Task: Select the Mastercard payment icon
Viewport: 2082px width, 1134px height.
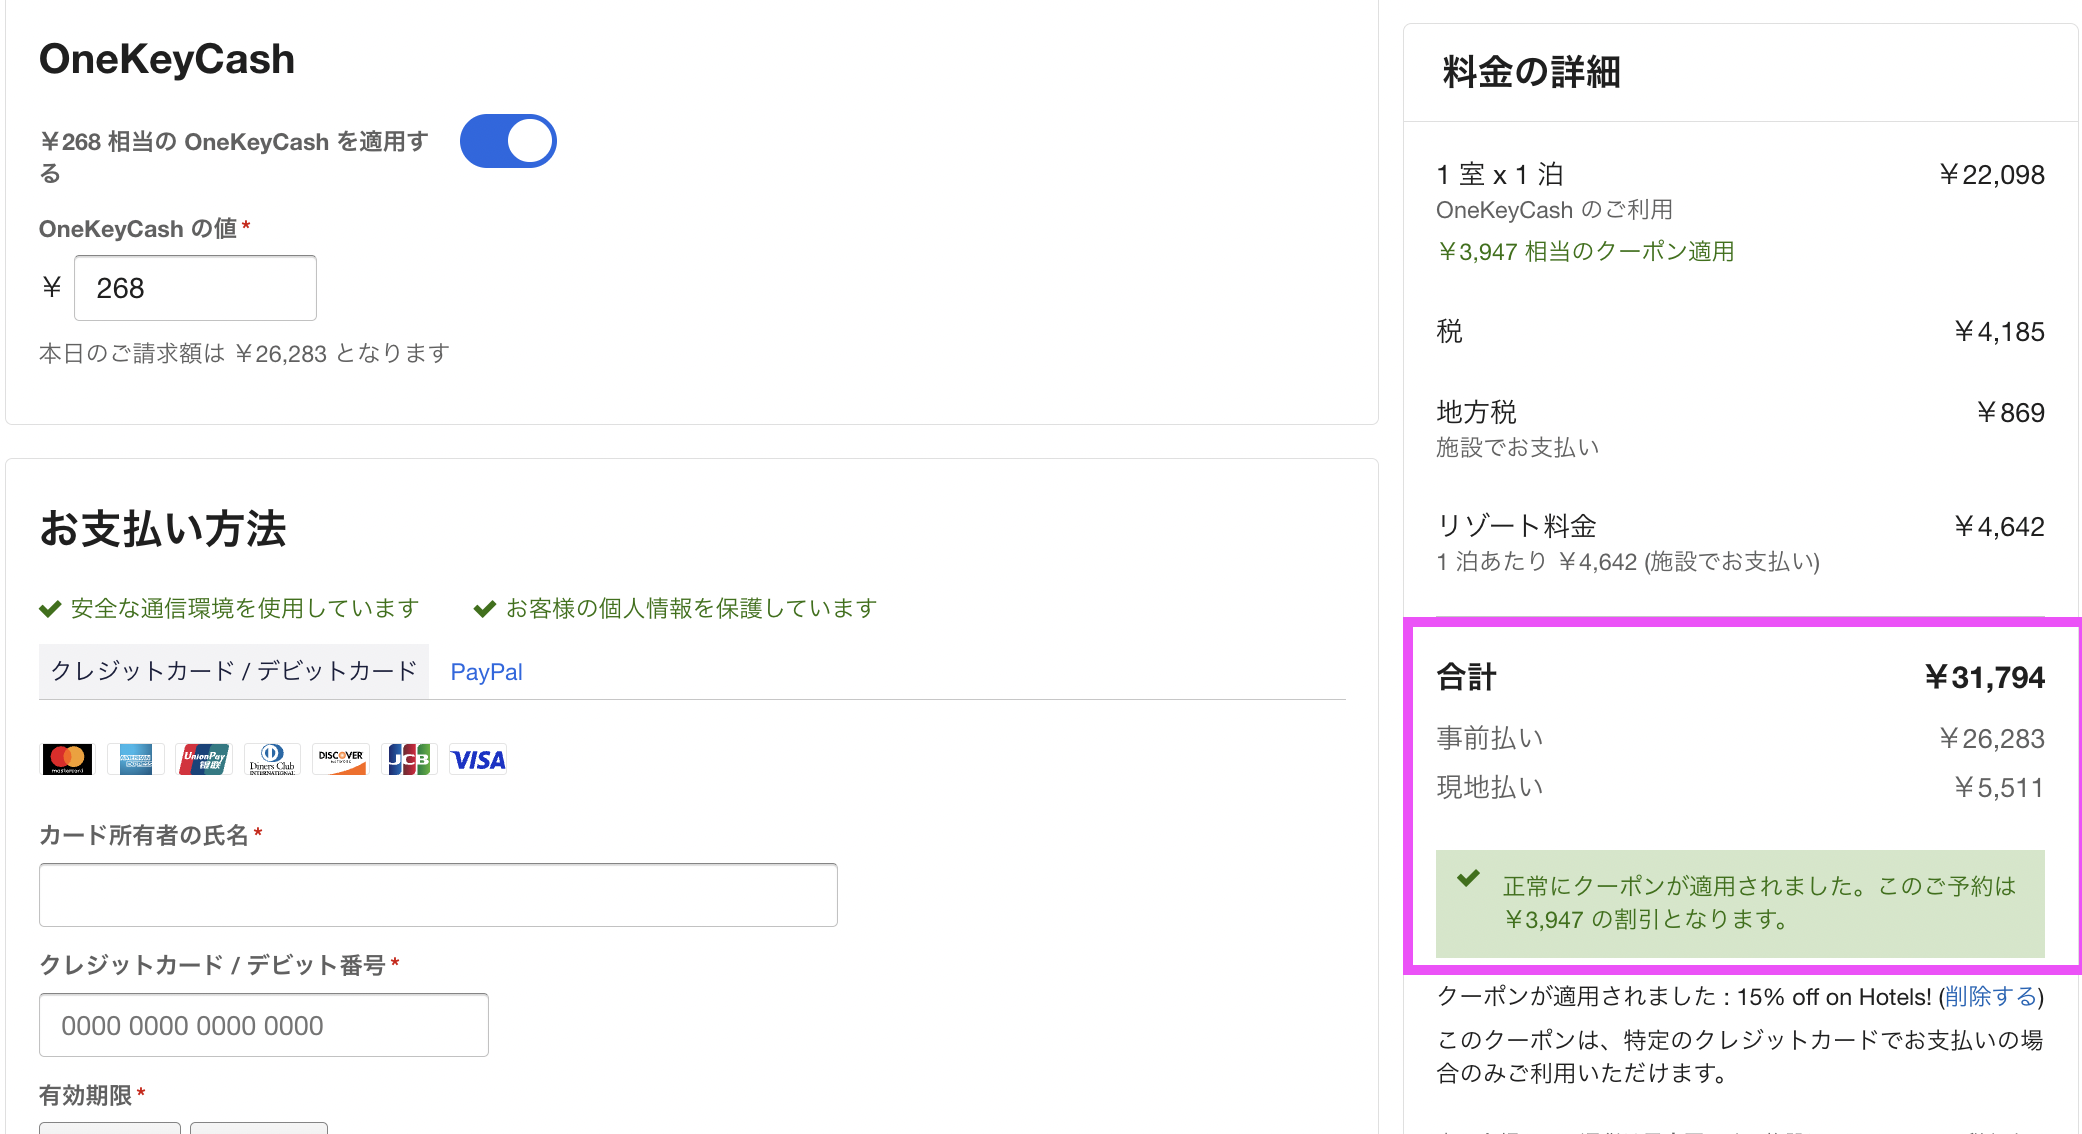Action: pyautogui.click(x=66, y=759)
